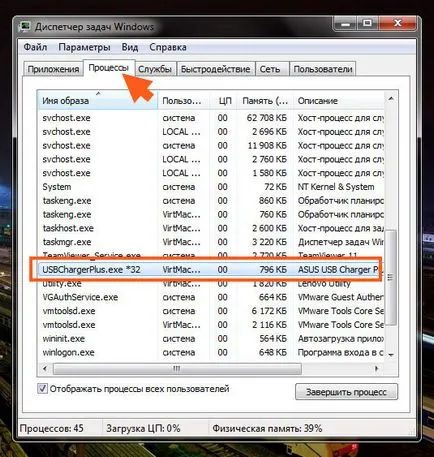The height and width of the screenshot is (457, 434).
Task: Sort by Пользо... column header
Action: click(184, 101)
